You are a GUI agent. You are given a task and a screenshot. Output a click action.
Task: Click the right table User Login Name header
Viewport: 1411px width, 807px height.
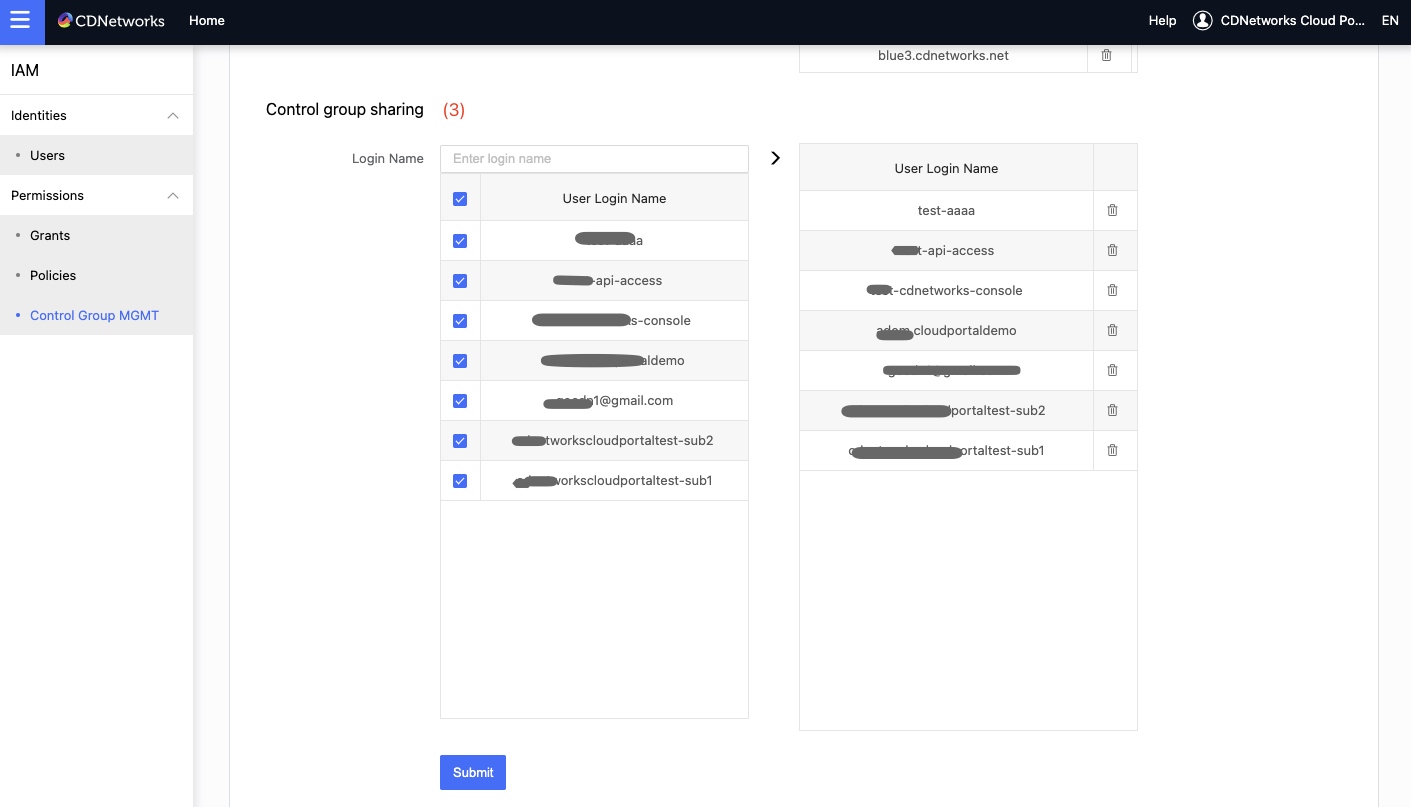pos(946,169)
